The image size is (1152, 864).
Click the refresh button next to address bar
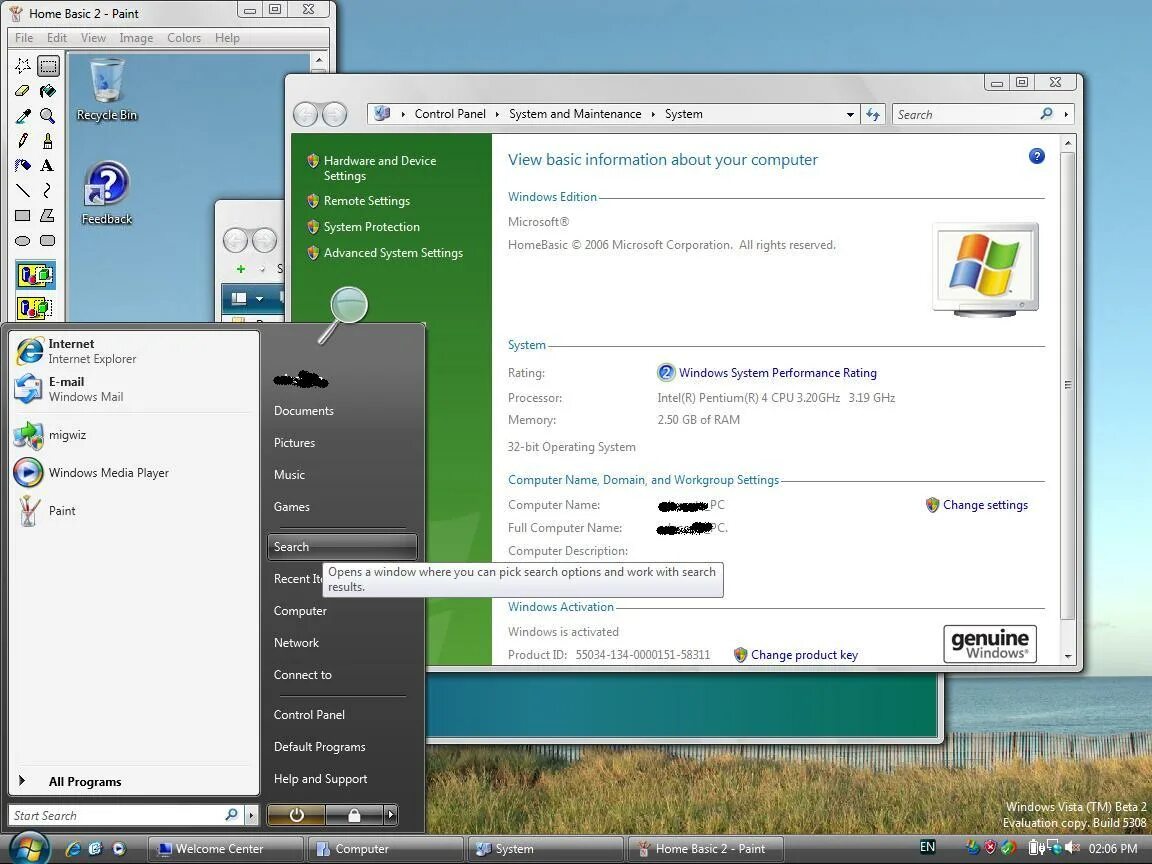pyautogui.click(x=873, y=114)
